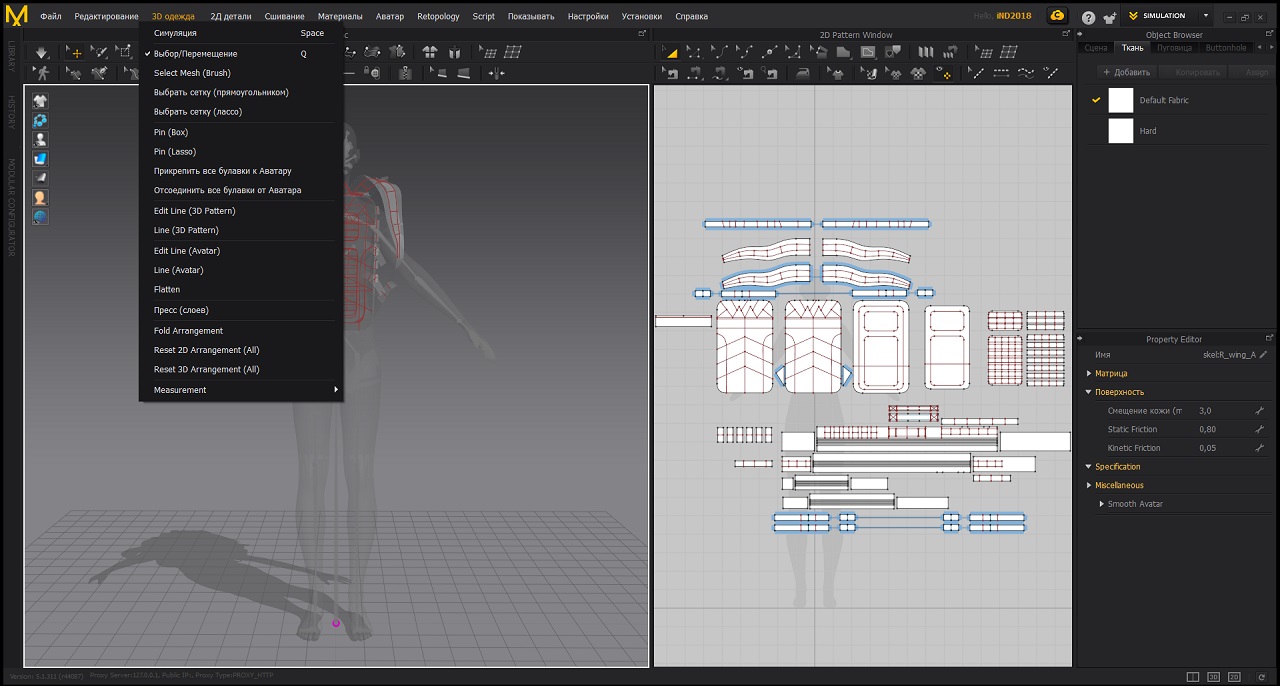The image size is (1280, 686).
Task: Click the Добавить button
Action: click(x=1126, y=72)
